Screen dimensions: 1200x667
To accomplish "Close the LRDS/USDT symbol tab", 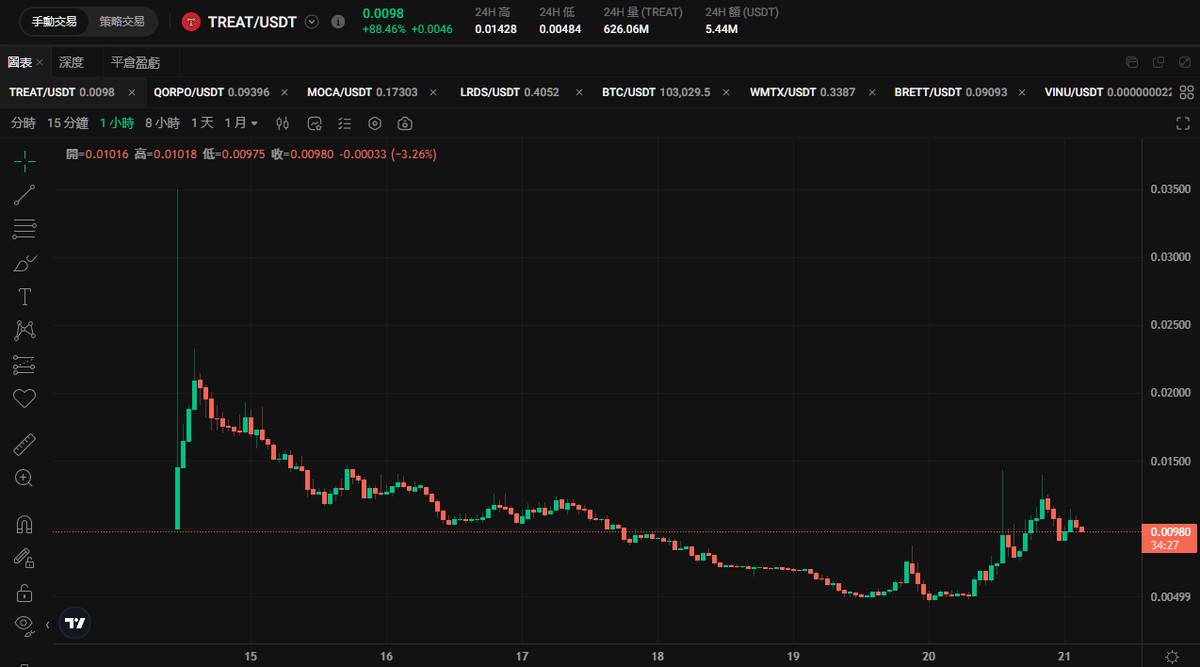I will click(580, 92).
